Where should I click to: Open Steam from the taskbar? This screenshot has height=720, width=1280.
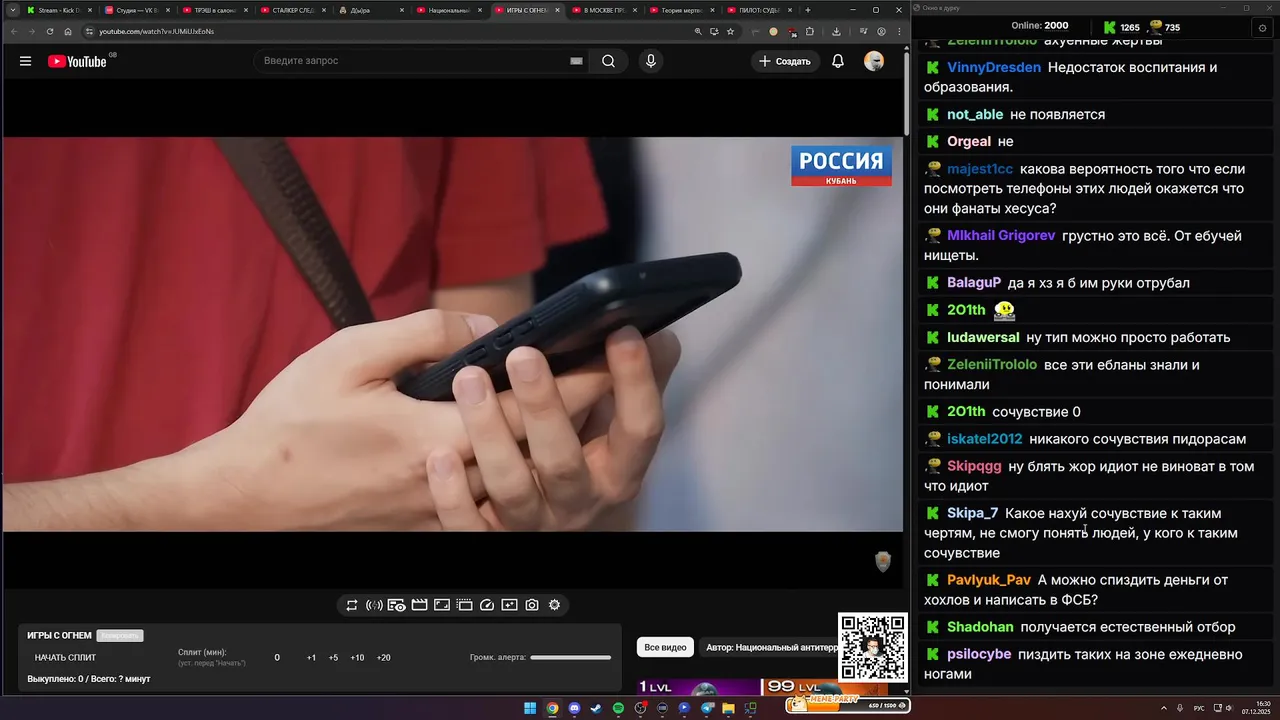pyautogui.click(x=596, y=708)
